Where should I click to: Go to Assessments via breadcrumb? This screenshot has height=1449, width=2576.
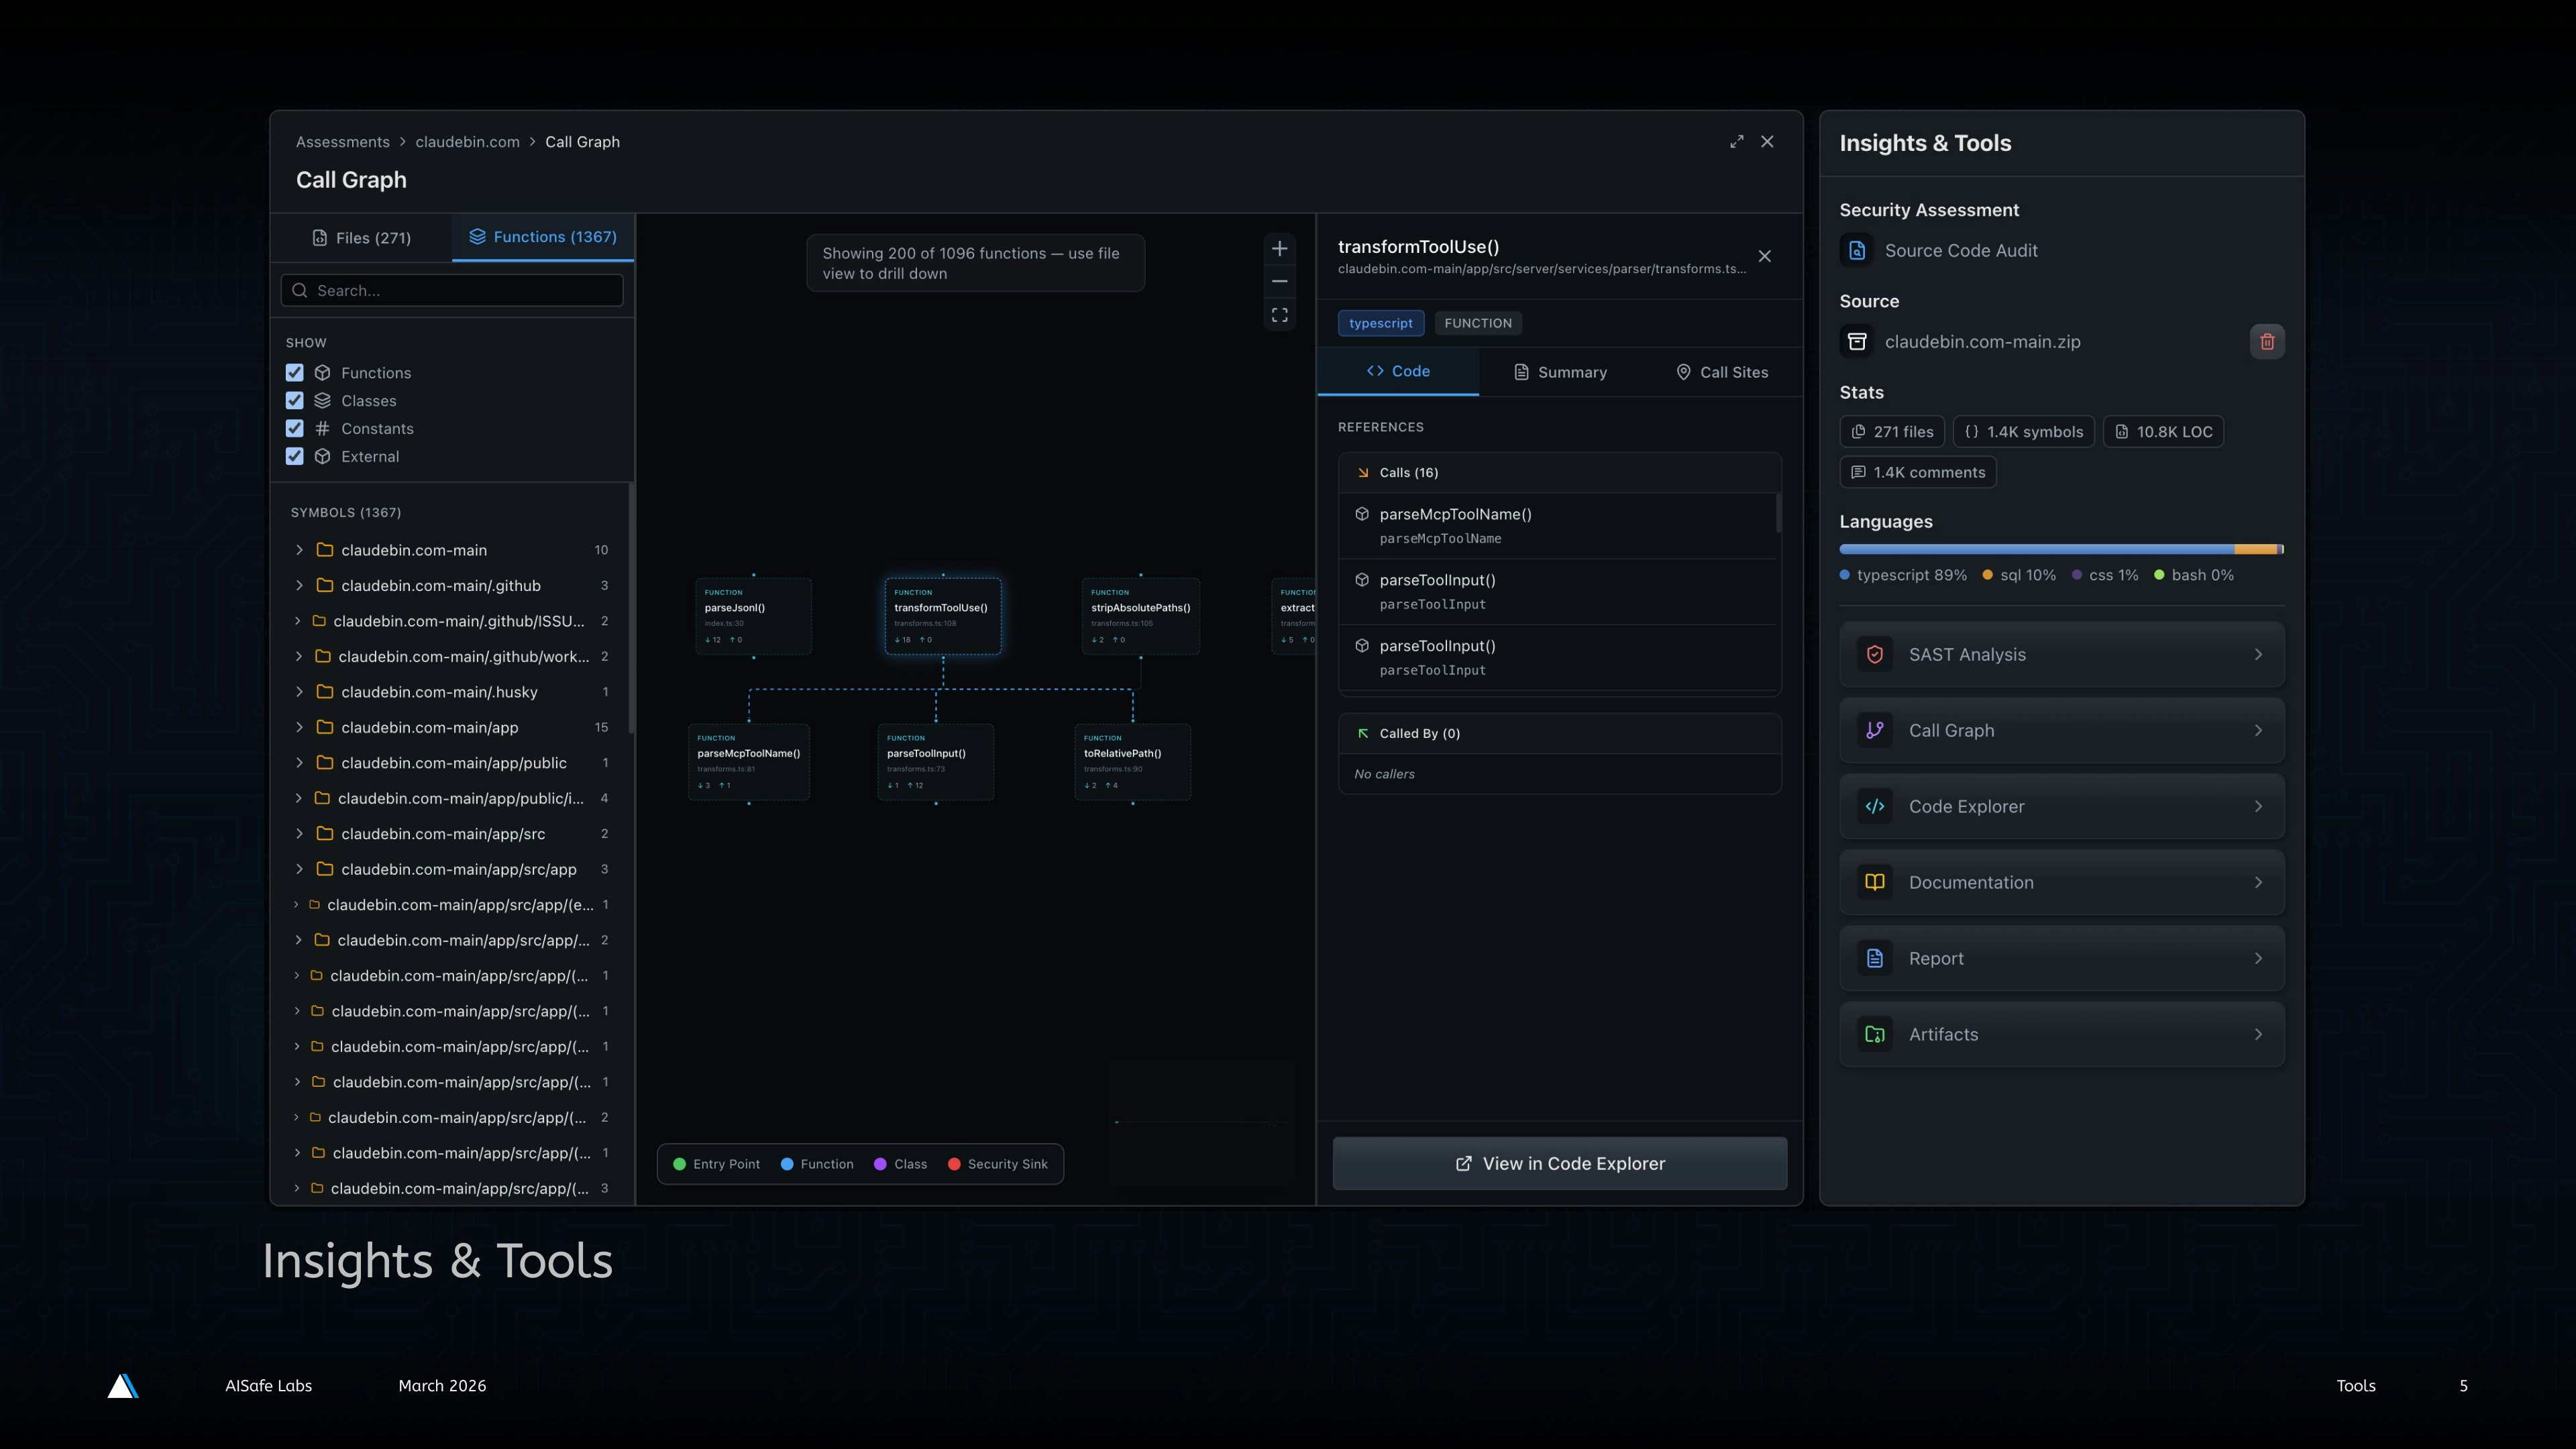point(343,141)
